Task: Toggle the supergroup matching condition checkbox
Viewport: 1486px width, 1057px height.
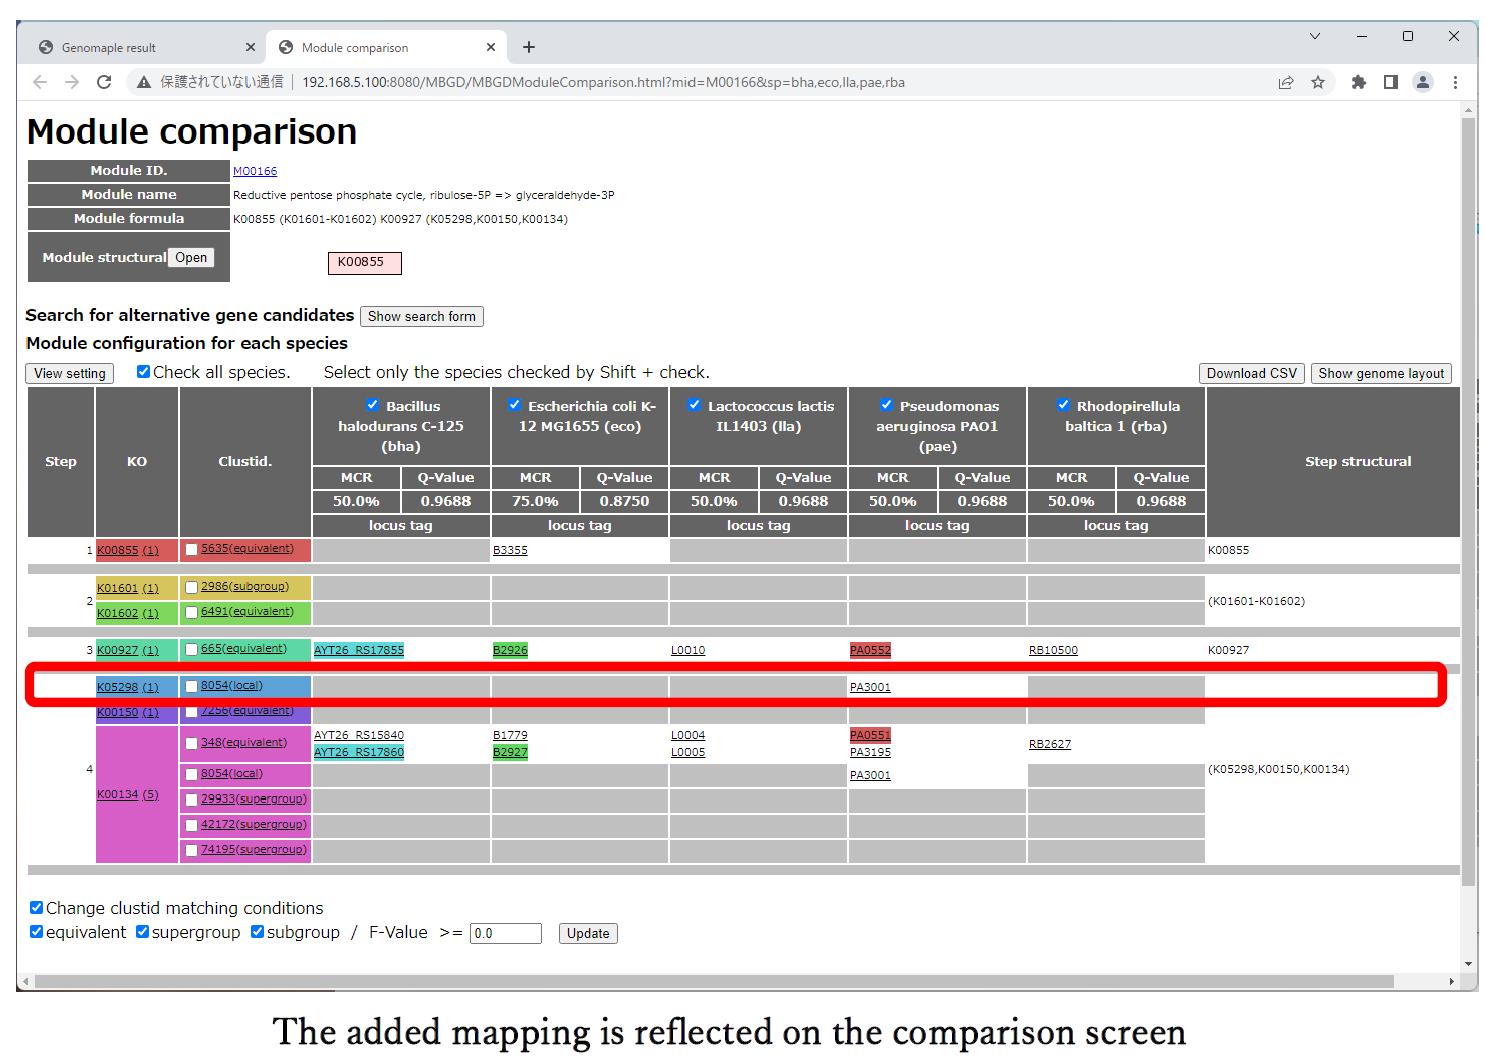Action: pos(143,932)
